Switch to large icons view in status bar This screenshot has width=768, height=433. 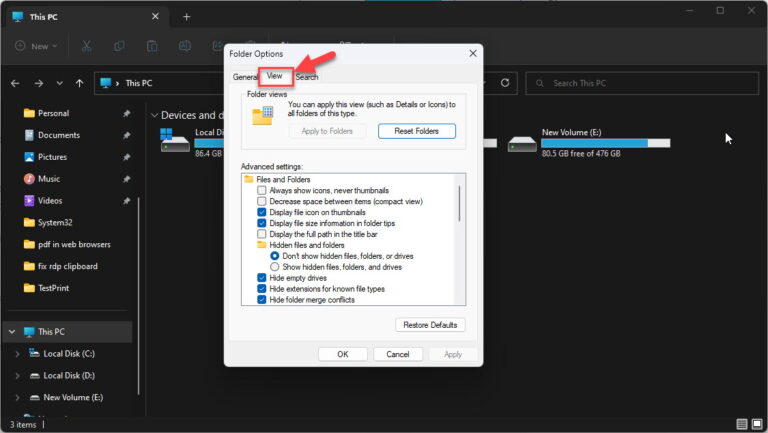757,424
